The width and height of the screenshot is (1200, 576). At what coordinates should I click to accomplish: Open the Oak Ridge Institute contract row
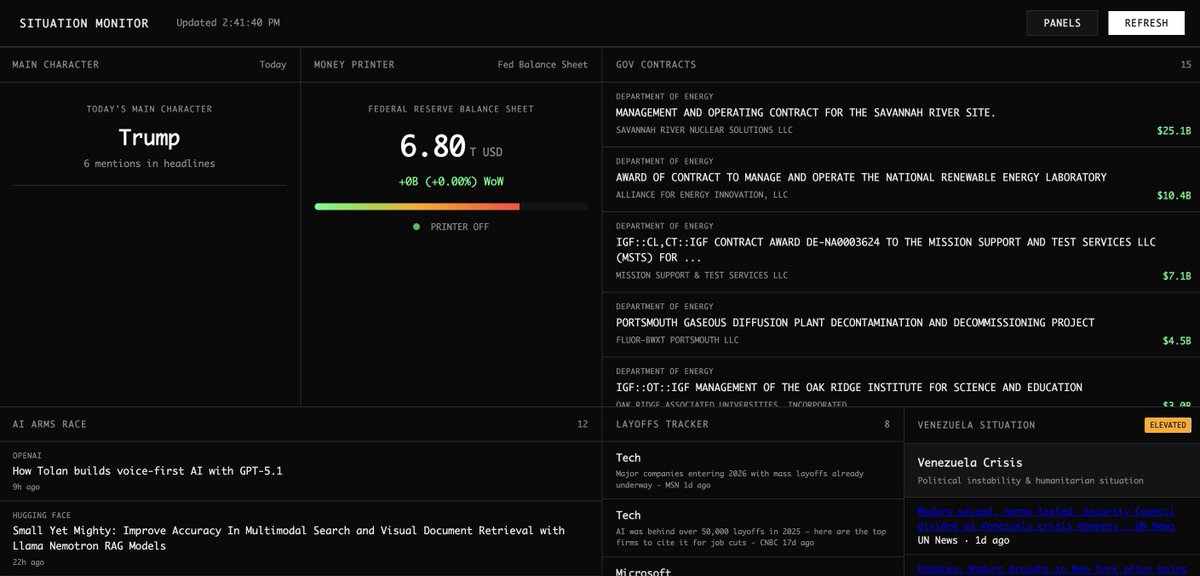[902, 382]
